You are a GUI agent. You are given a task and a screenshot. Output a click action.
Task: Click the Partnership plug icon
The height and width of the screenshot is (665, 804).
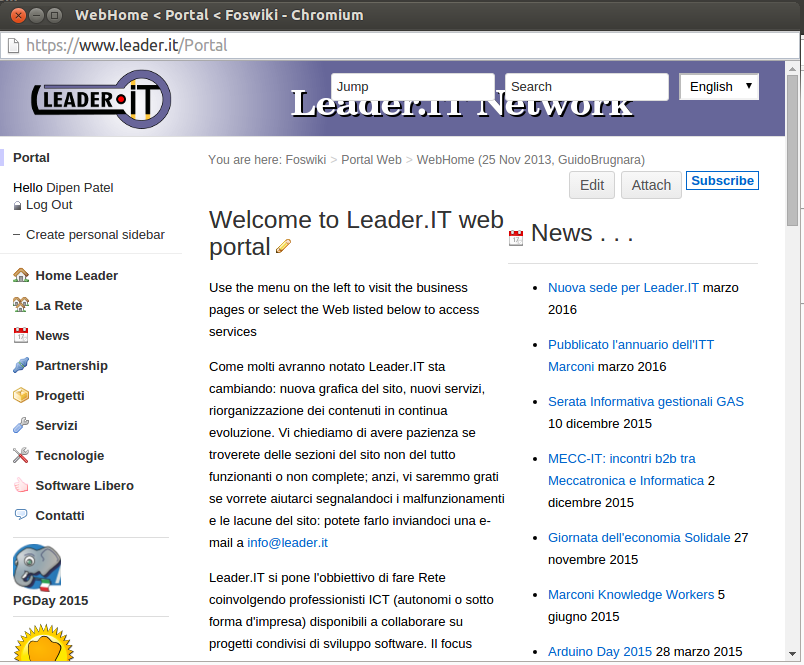tap(21, 366)
